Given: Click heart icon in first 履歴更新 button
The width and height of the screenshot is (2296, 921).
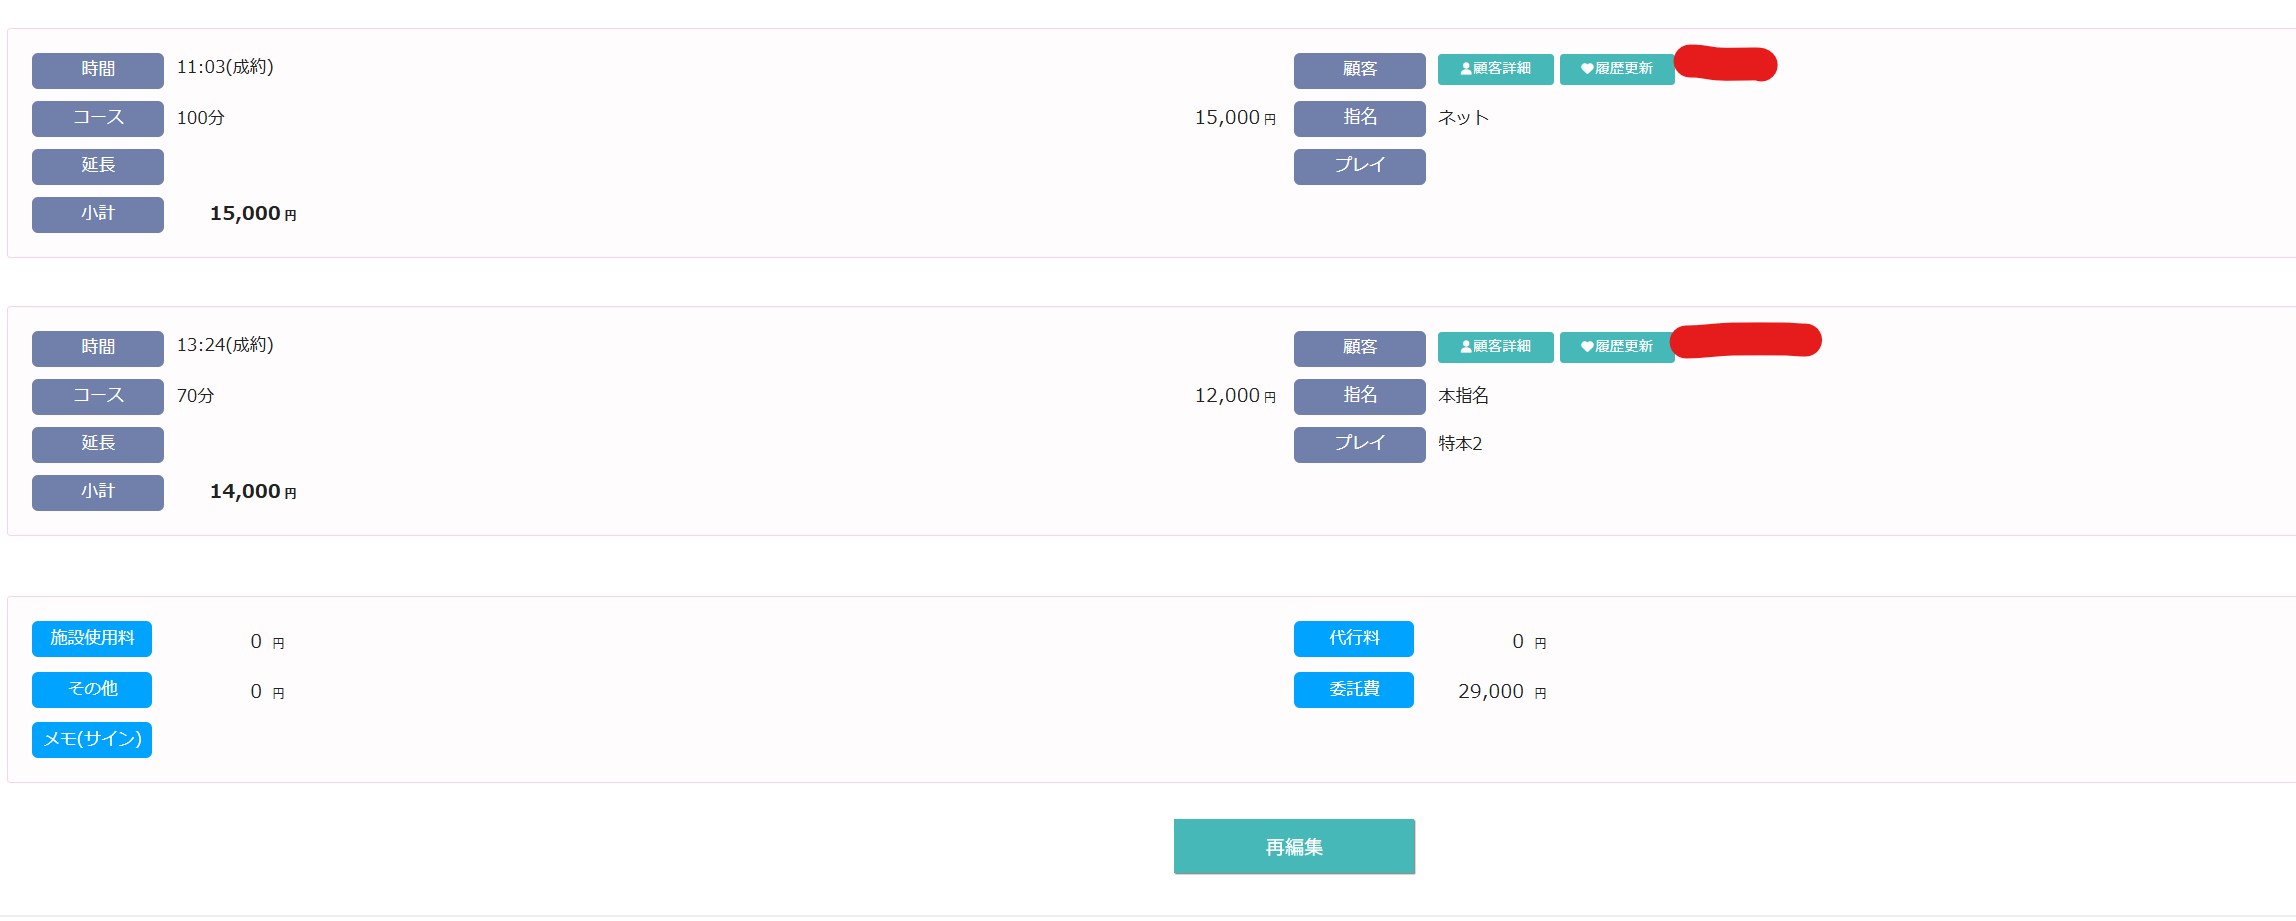Looking at the screenshot, I should tap(1586, 69).
